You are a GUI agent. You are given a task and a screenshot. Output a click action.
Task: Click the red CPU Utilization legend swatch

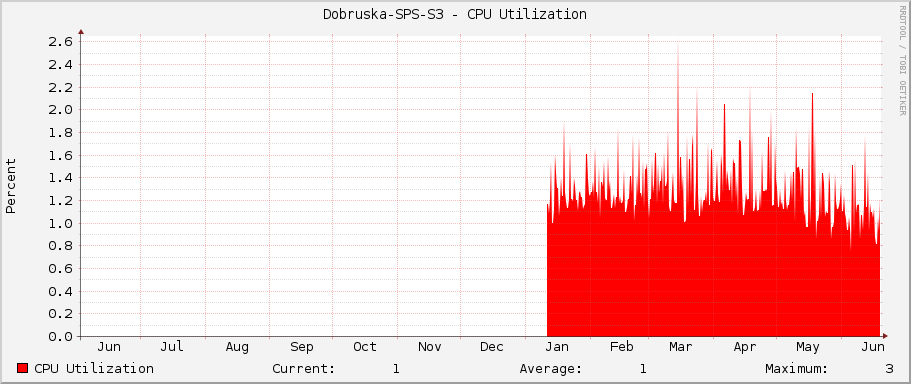point(23,368)
